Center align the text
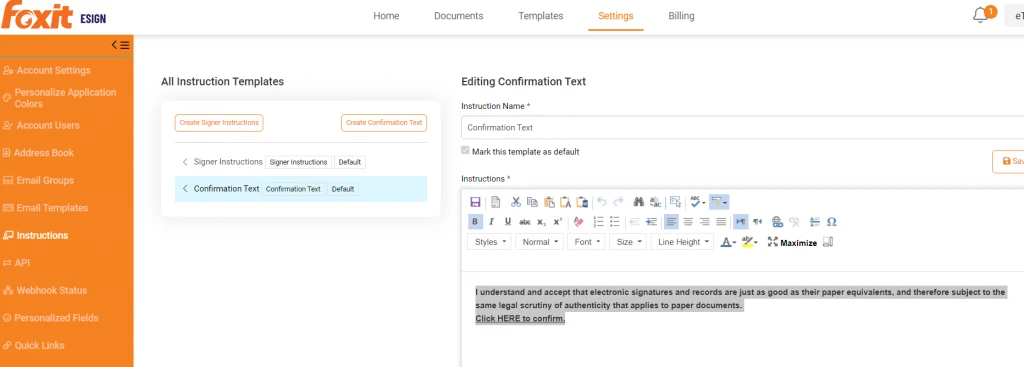This screenshot has height=367, width=1024. click(x=688, y=221)
